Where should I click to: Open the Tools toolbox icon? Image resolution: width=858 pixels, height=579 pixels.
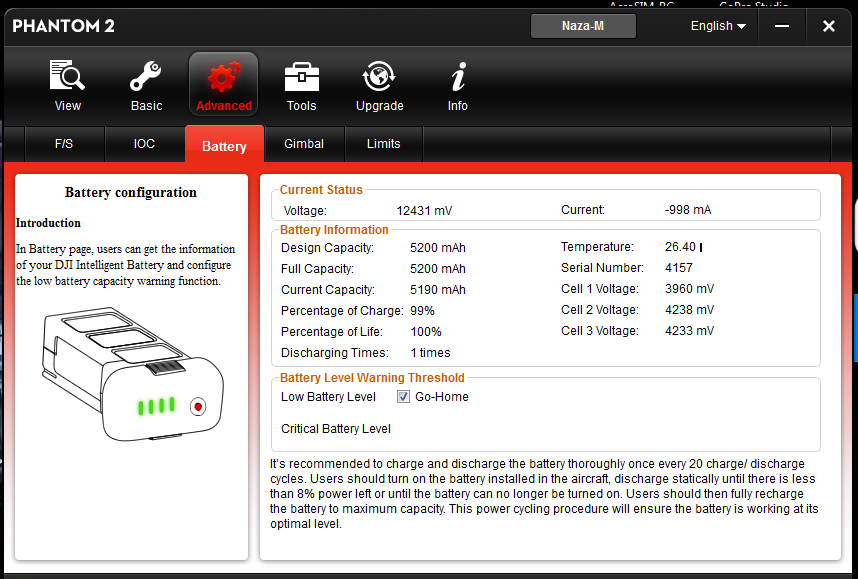(302, 76)
